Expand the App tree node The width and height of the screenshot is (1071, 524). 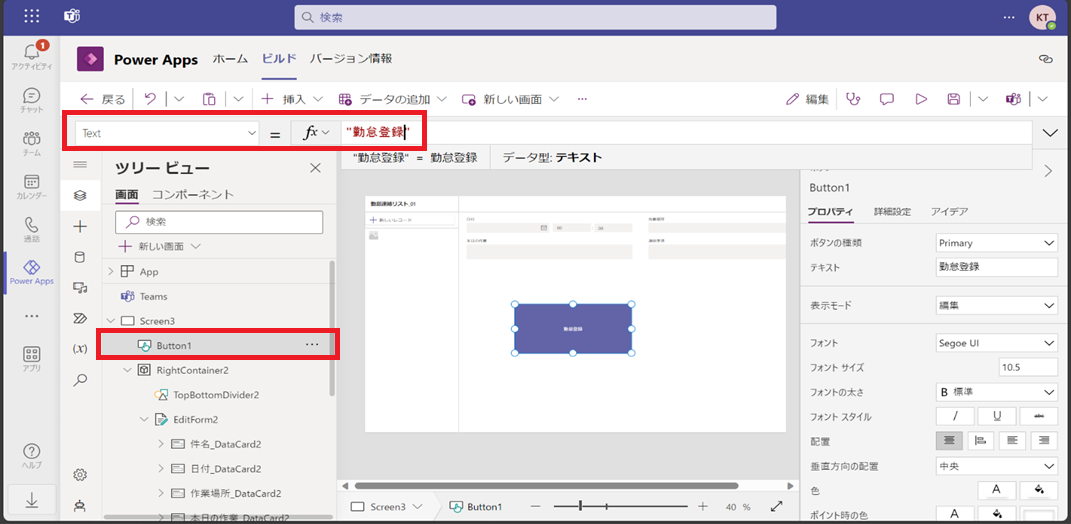(111, 271)
